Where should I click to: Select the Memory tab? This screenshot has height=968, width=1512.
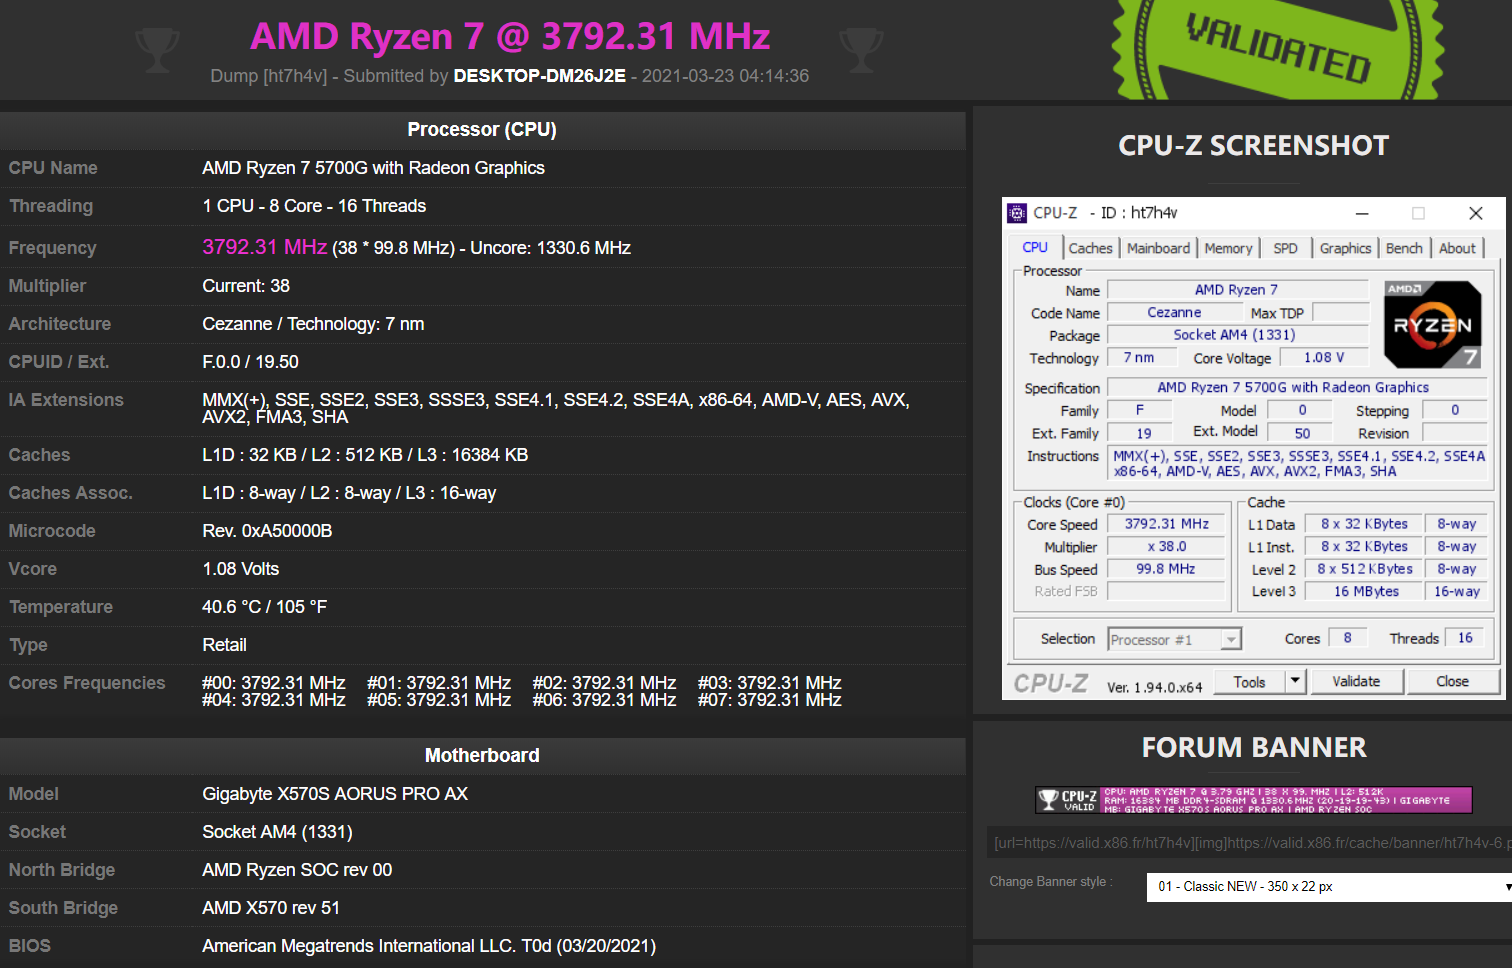tap(1228, 248)
